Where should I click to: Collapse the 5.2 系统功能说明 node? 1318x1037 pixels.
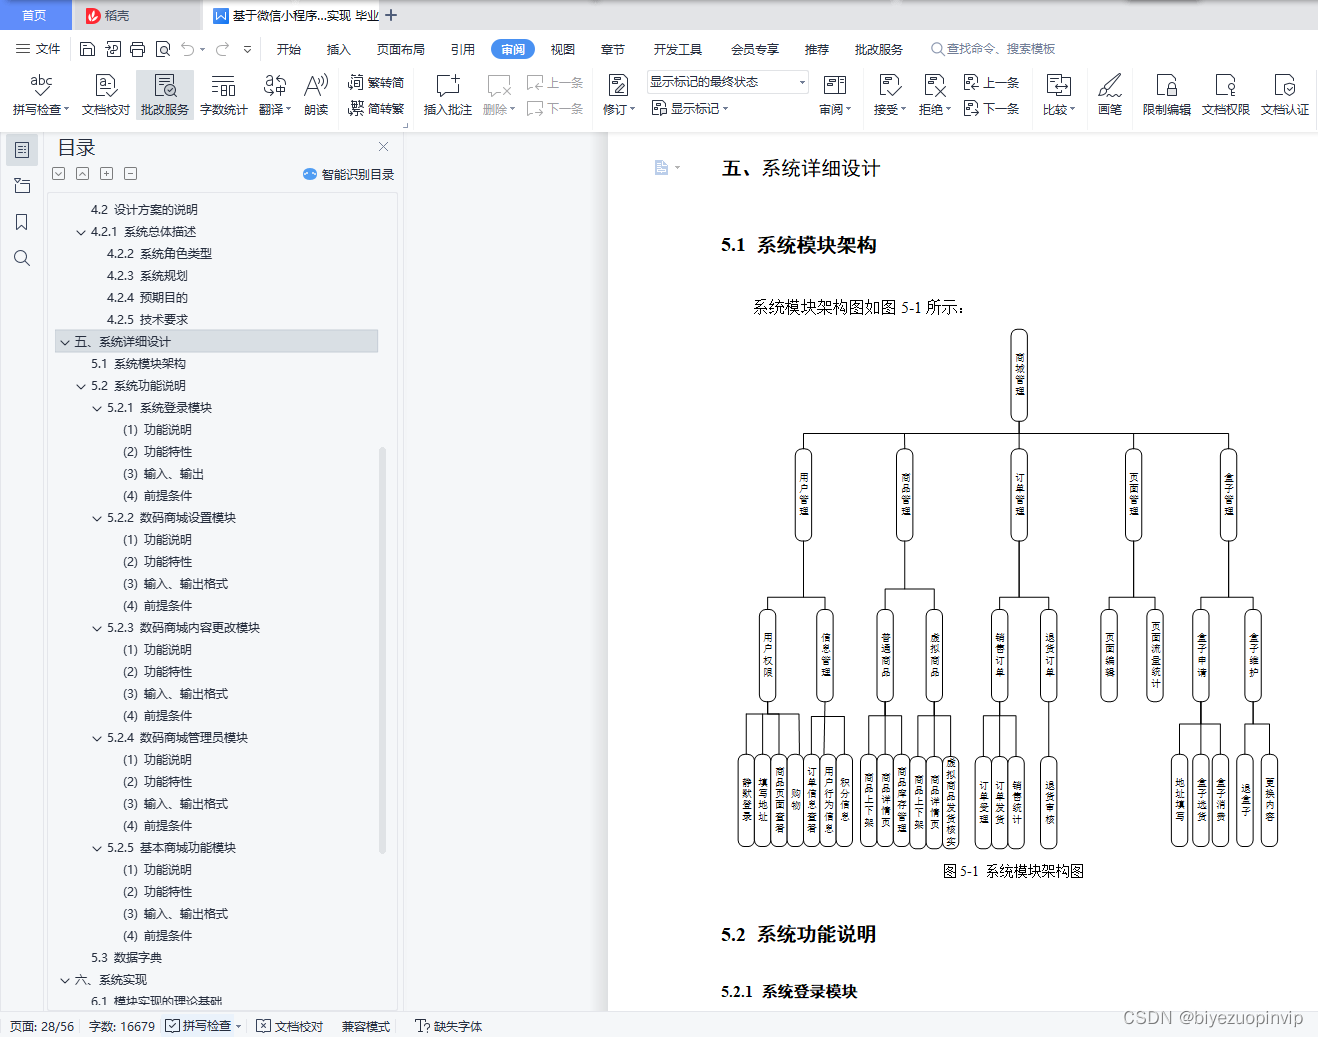[x=81, y=386]
